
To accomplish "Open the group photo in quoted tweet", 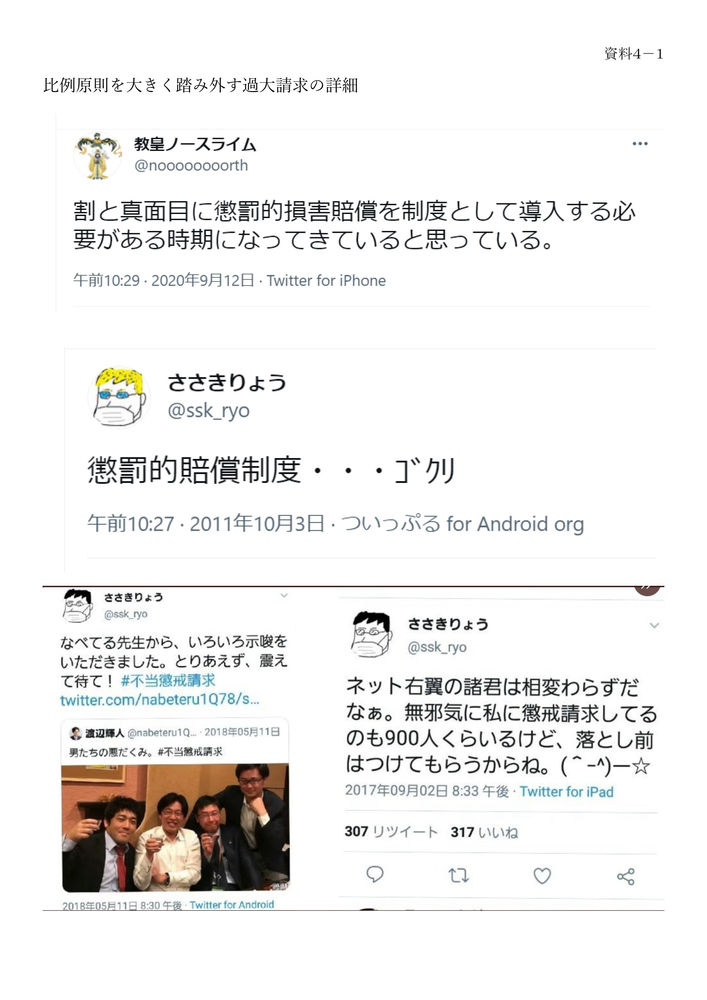I will click(175, 827).
